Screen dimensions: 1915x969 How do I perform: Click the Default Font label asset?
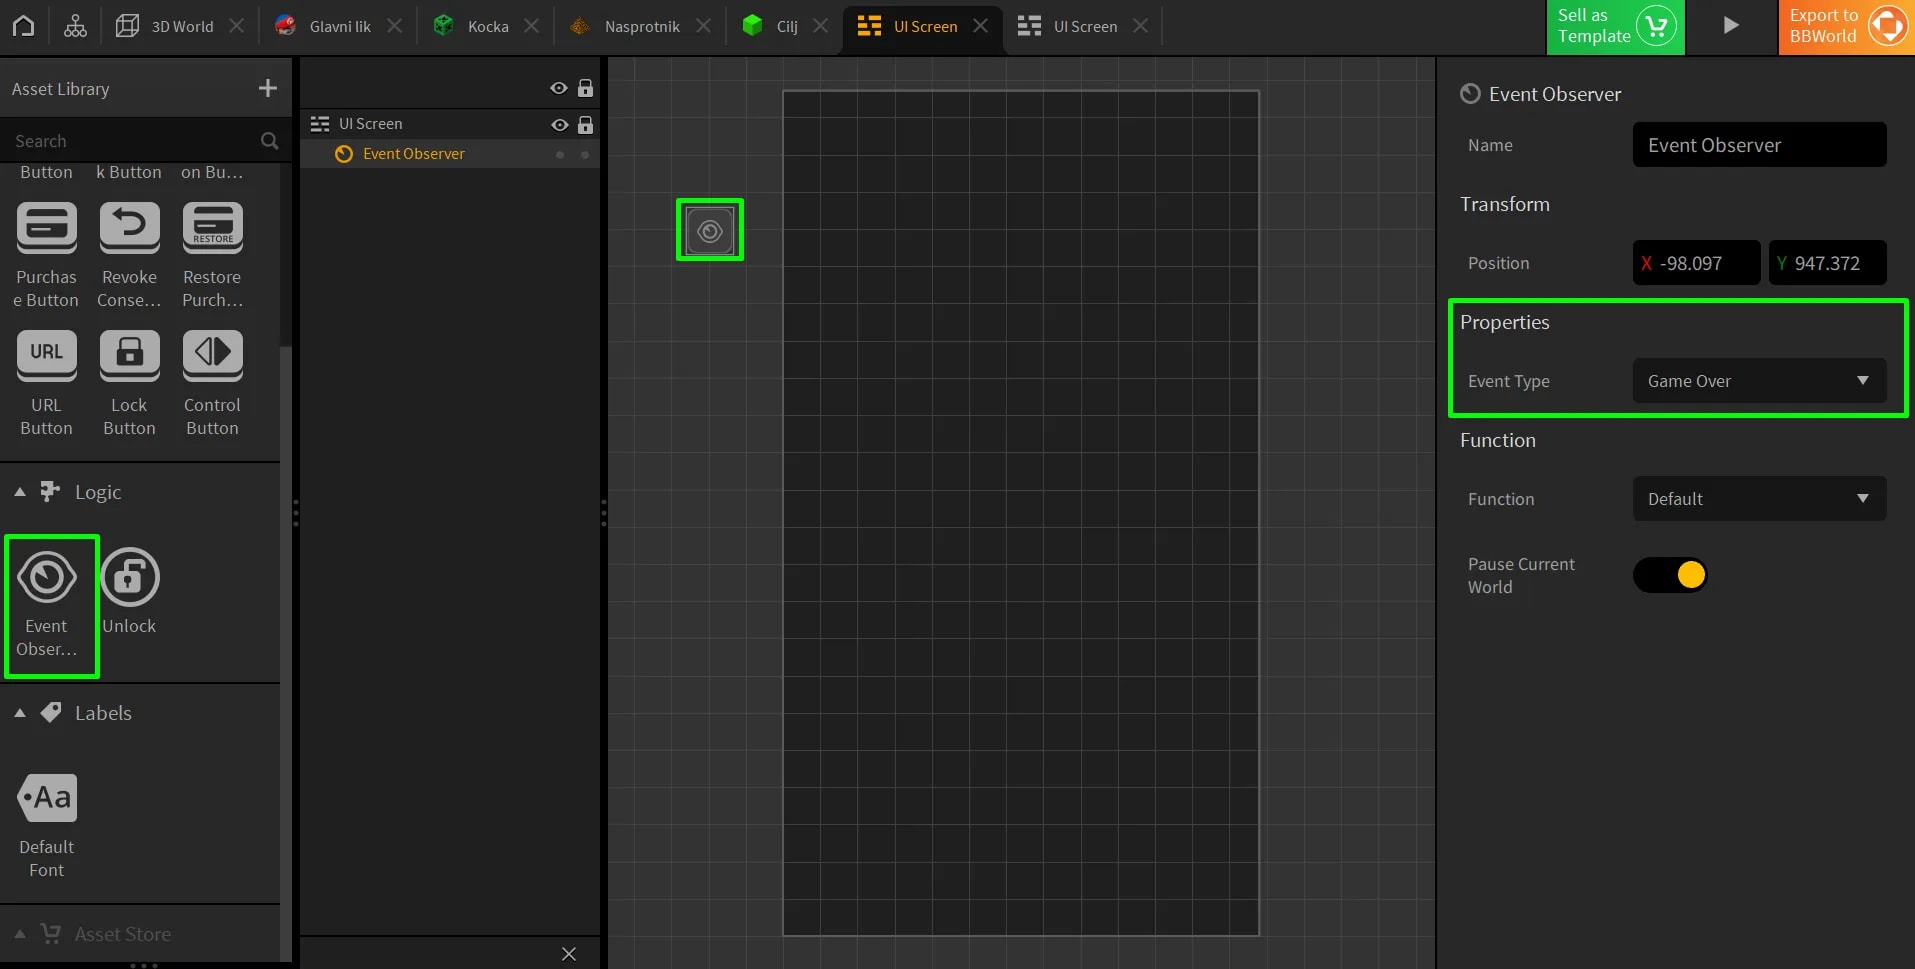pyautogui.click(x=47, y=798)
